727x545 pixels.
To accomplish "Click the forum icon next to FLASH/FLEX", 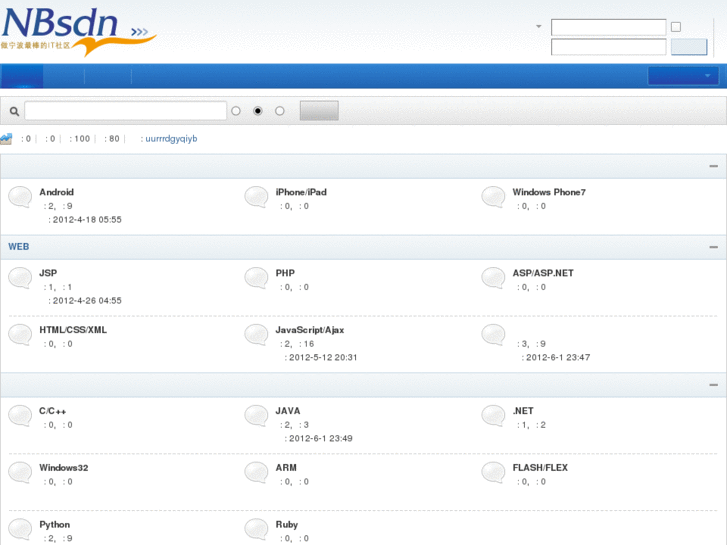I will coord(493,473).
